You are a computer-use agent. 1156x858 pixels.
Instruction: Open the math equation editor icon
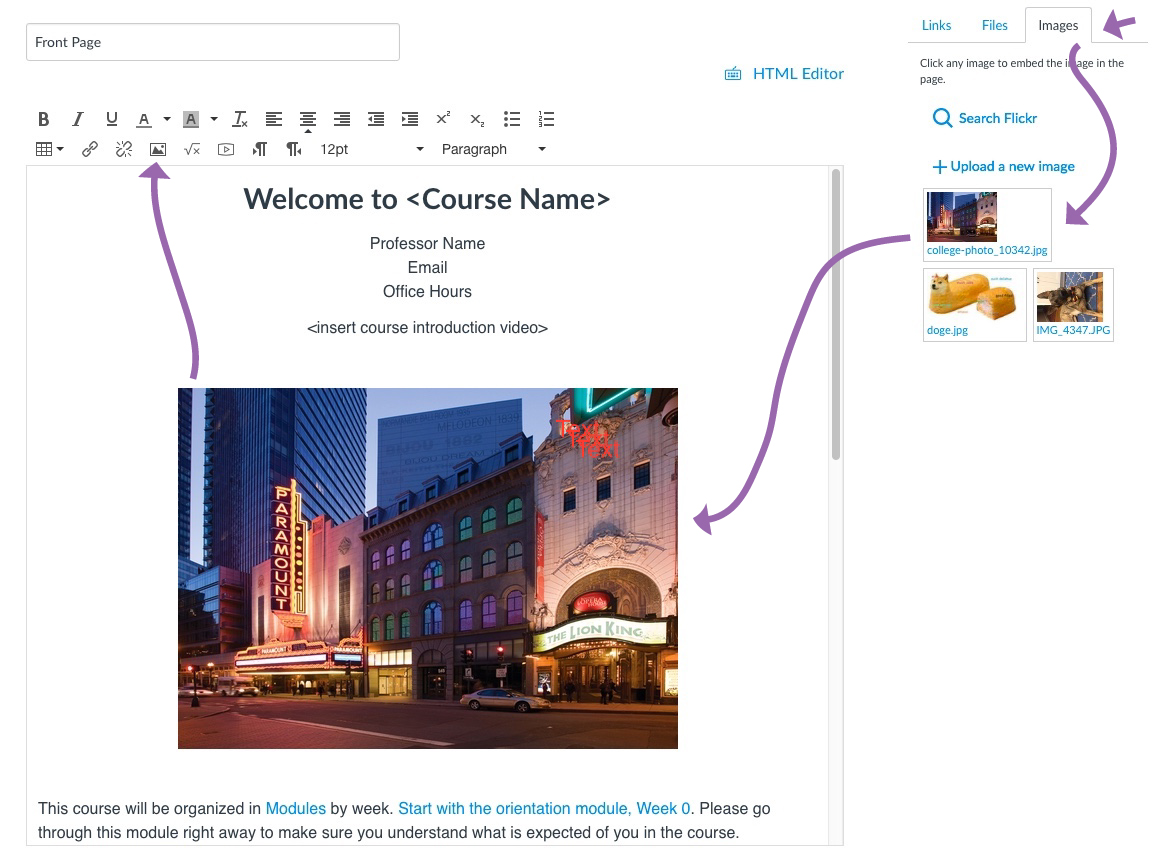(192, 149)
